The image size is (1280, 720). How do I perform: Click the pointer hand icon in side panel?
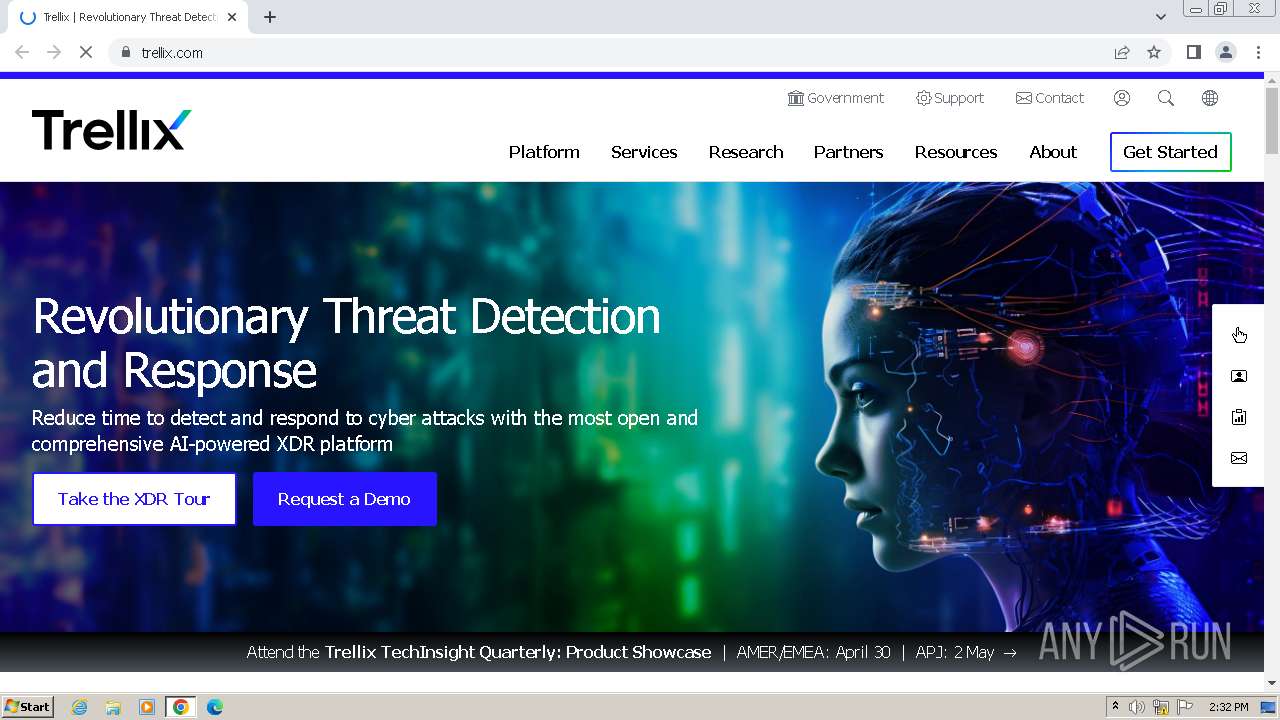point(1239,335)
